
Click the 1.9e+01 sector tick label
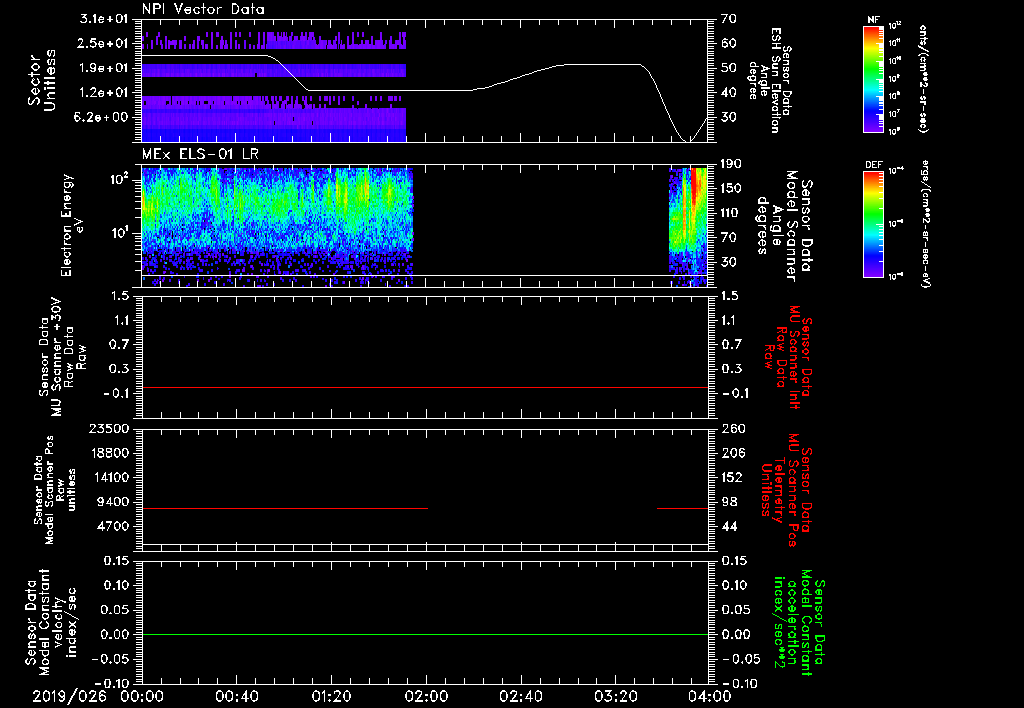point(104,68)
